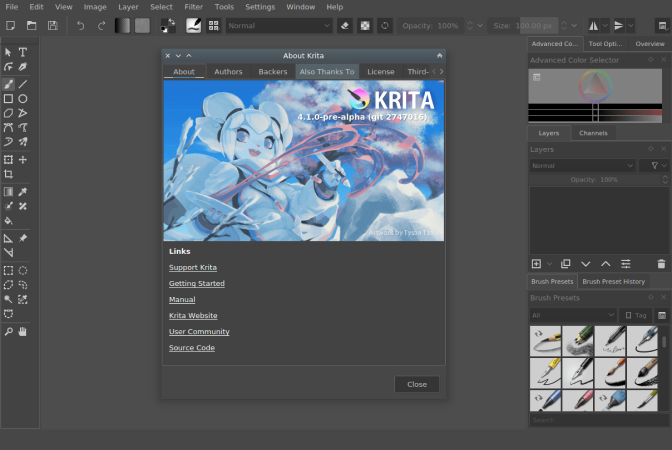Screen dimensions: 672x450
Task: Expand the layer filter dropdown
Action: click(654, 165)
